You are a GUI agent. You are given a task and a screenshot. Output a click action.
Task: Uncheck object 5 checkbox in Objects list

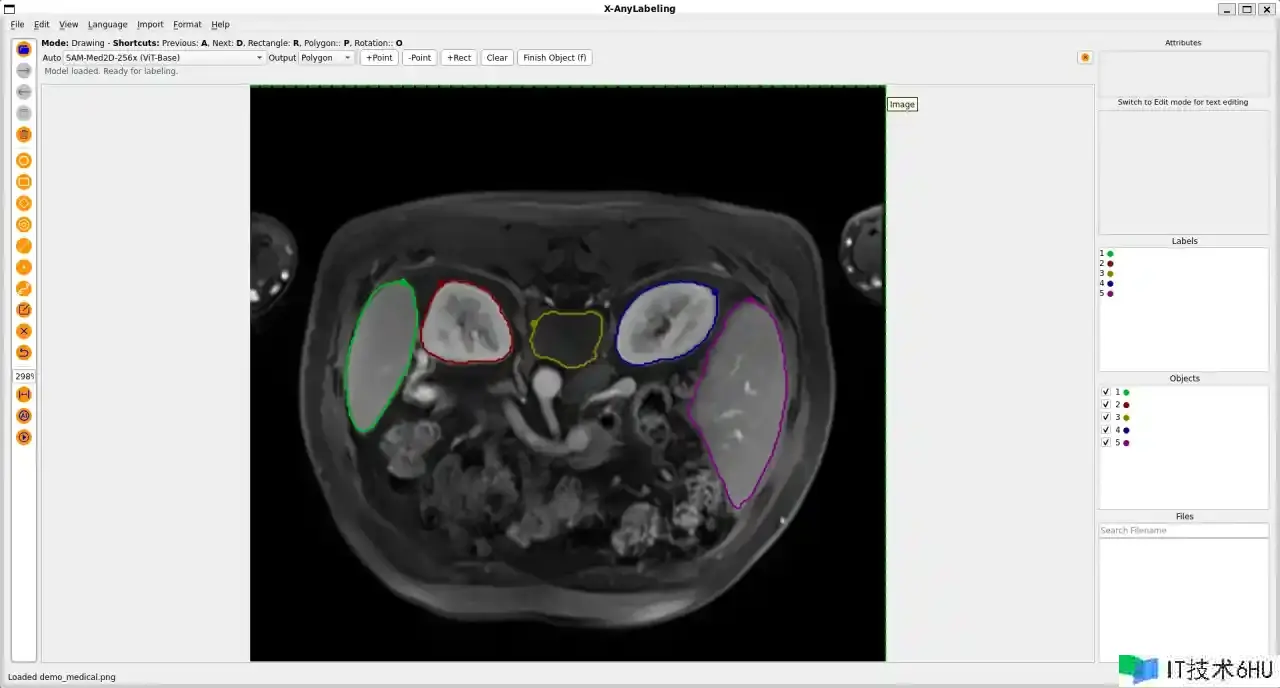[1106, 442]
